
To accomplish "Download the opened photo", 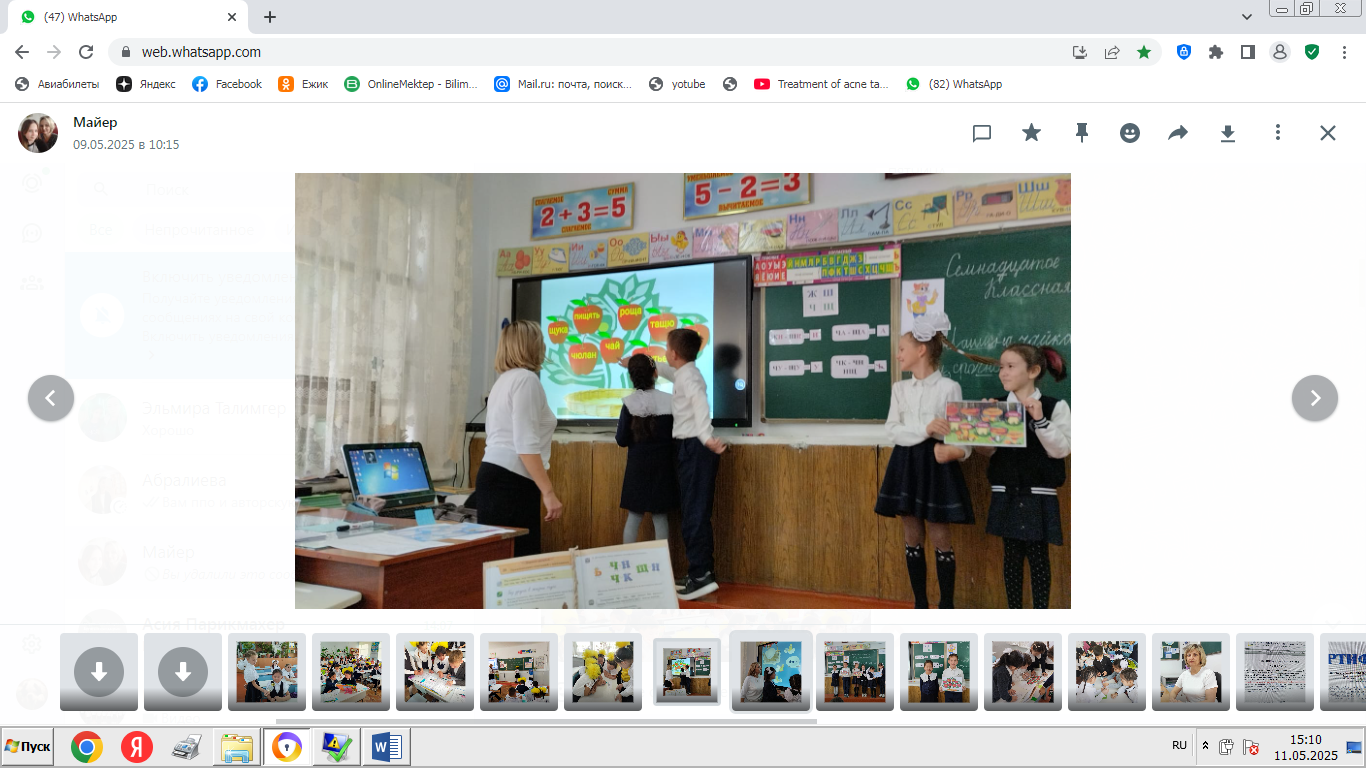I will tap(1228, 133).
